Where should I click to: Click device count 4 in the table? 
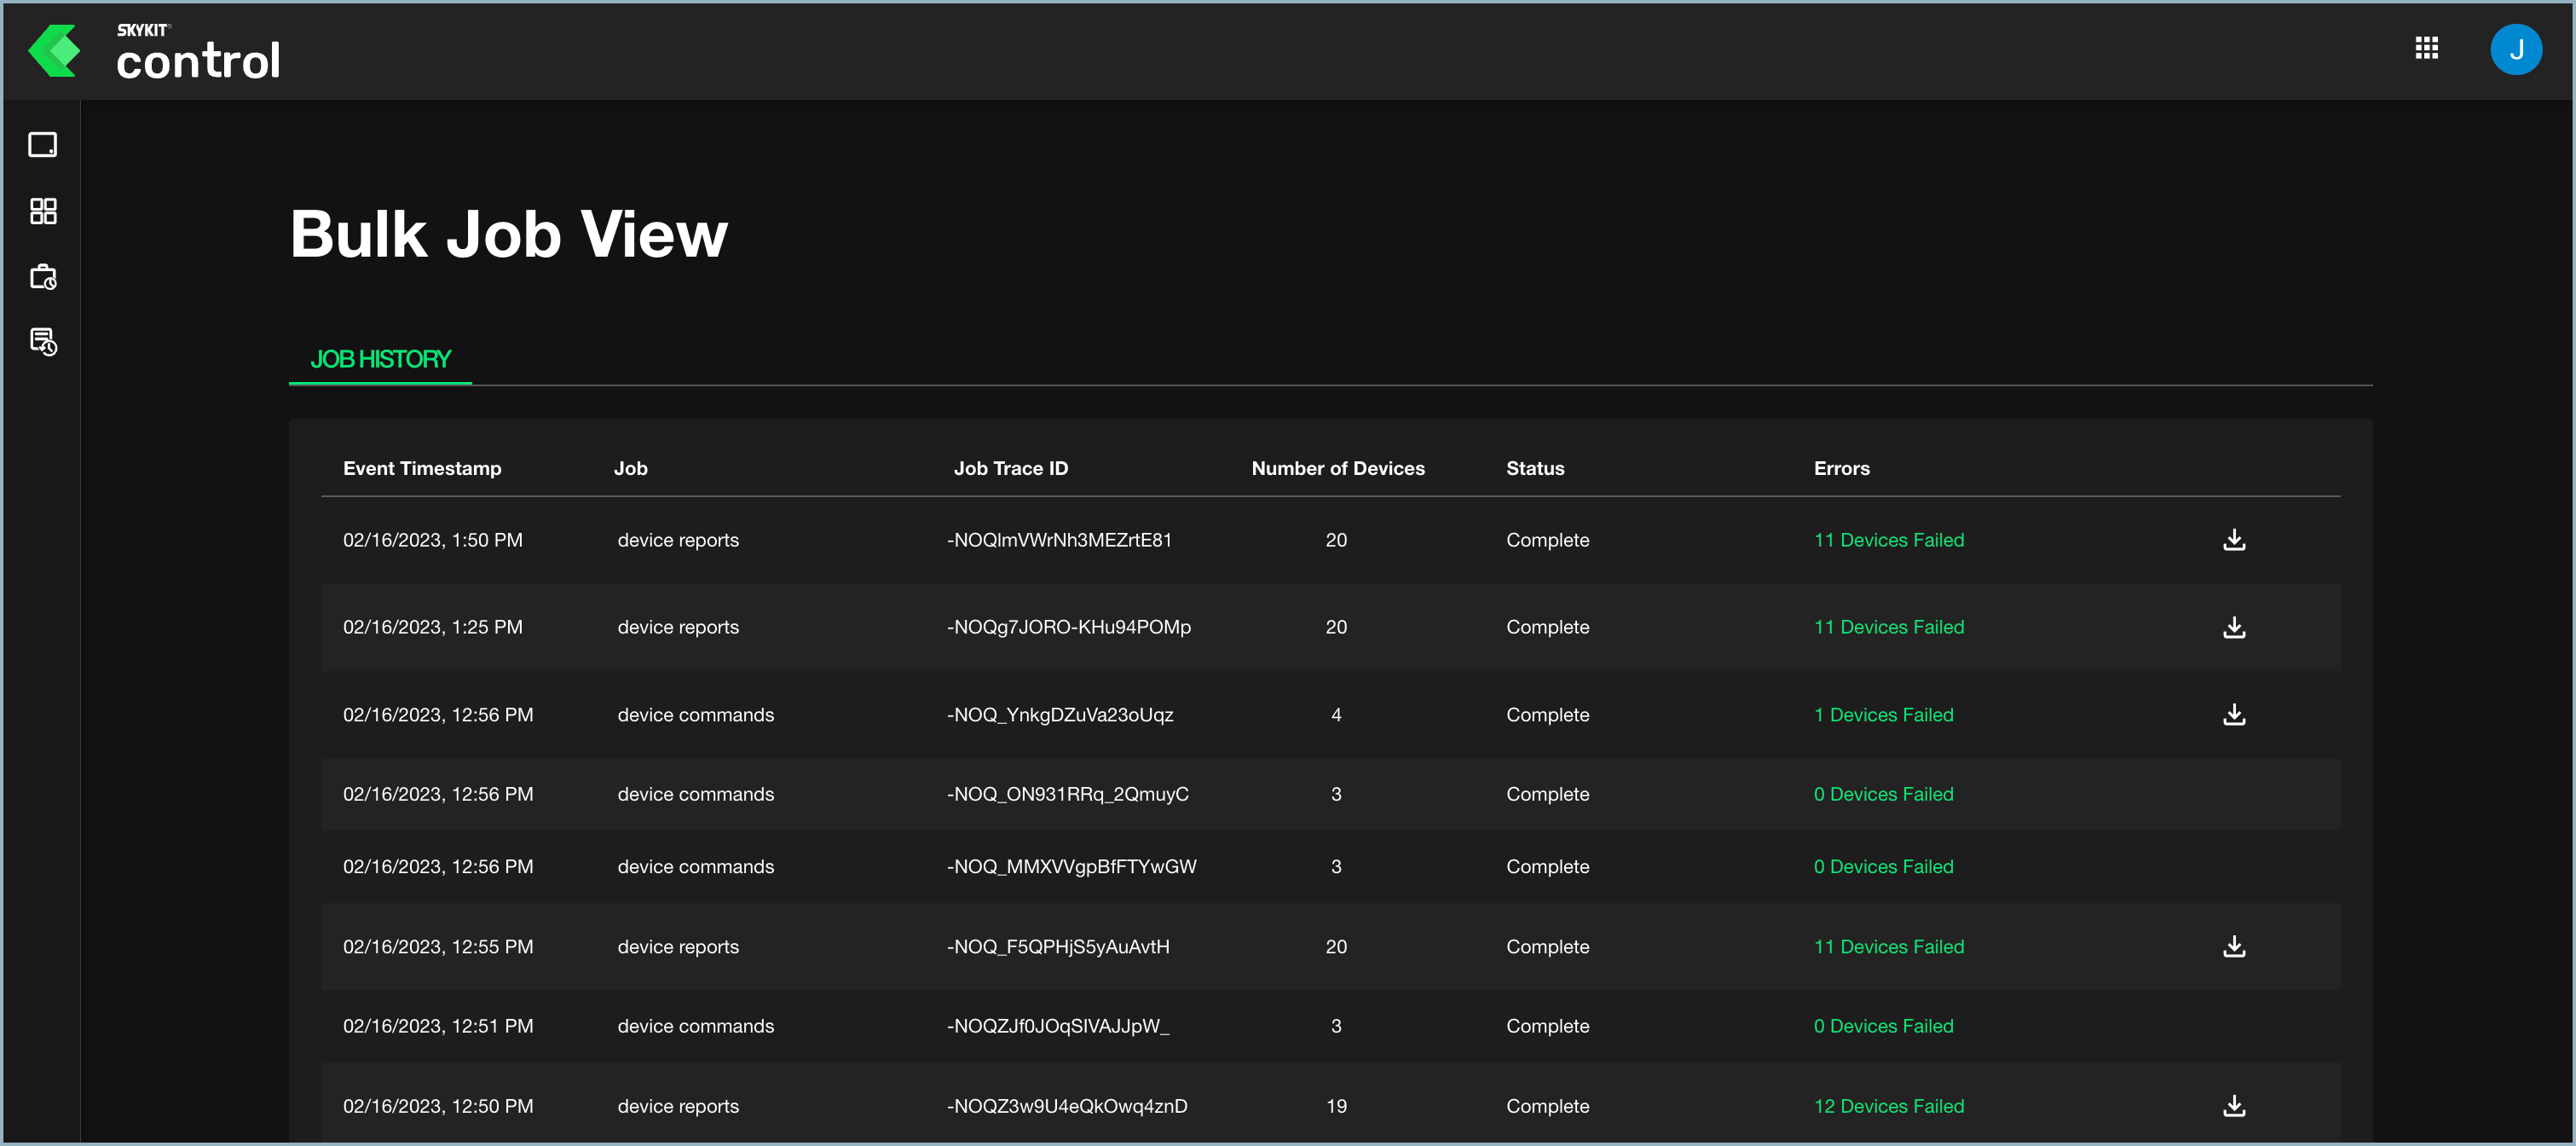[1336, 715]
